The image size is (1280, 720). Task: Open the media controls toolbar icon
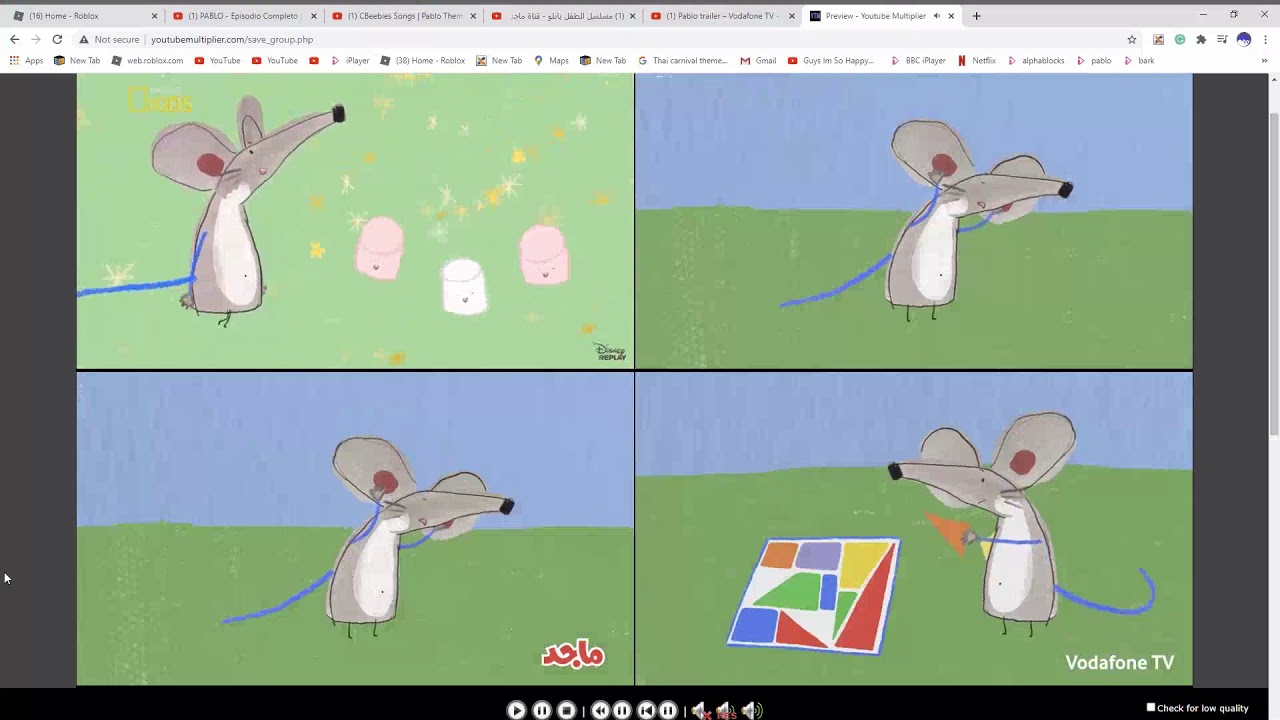coord(1222,39)
